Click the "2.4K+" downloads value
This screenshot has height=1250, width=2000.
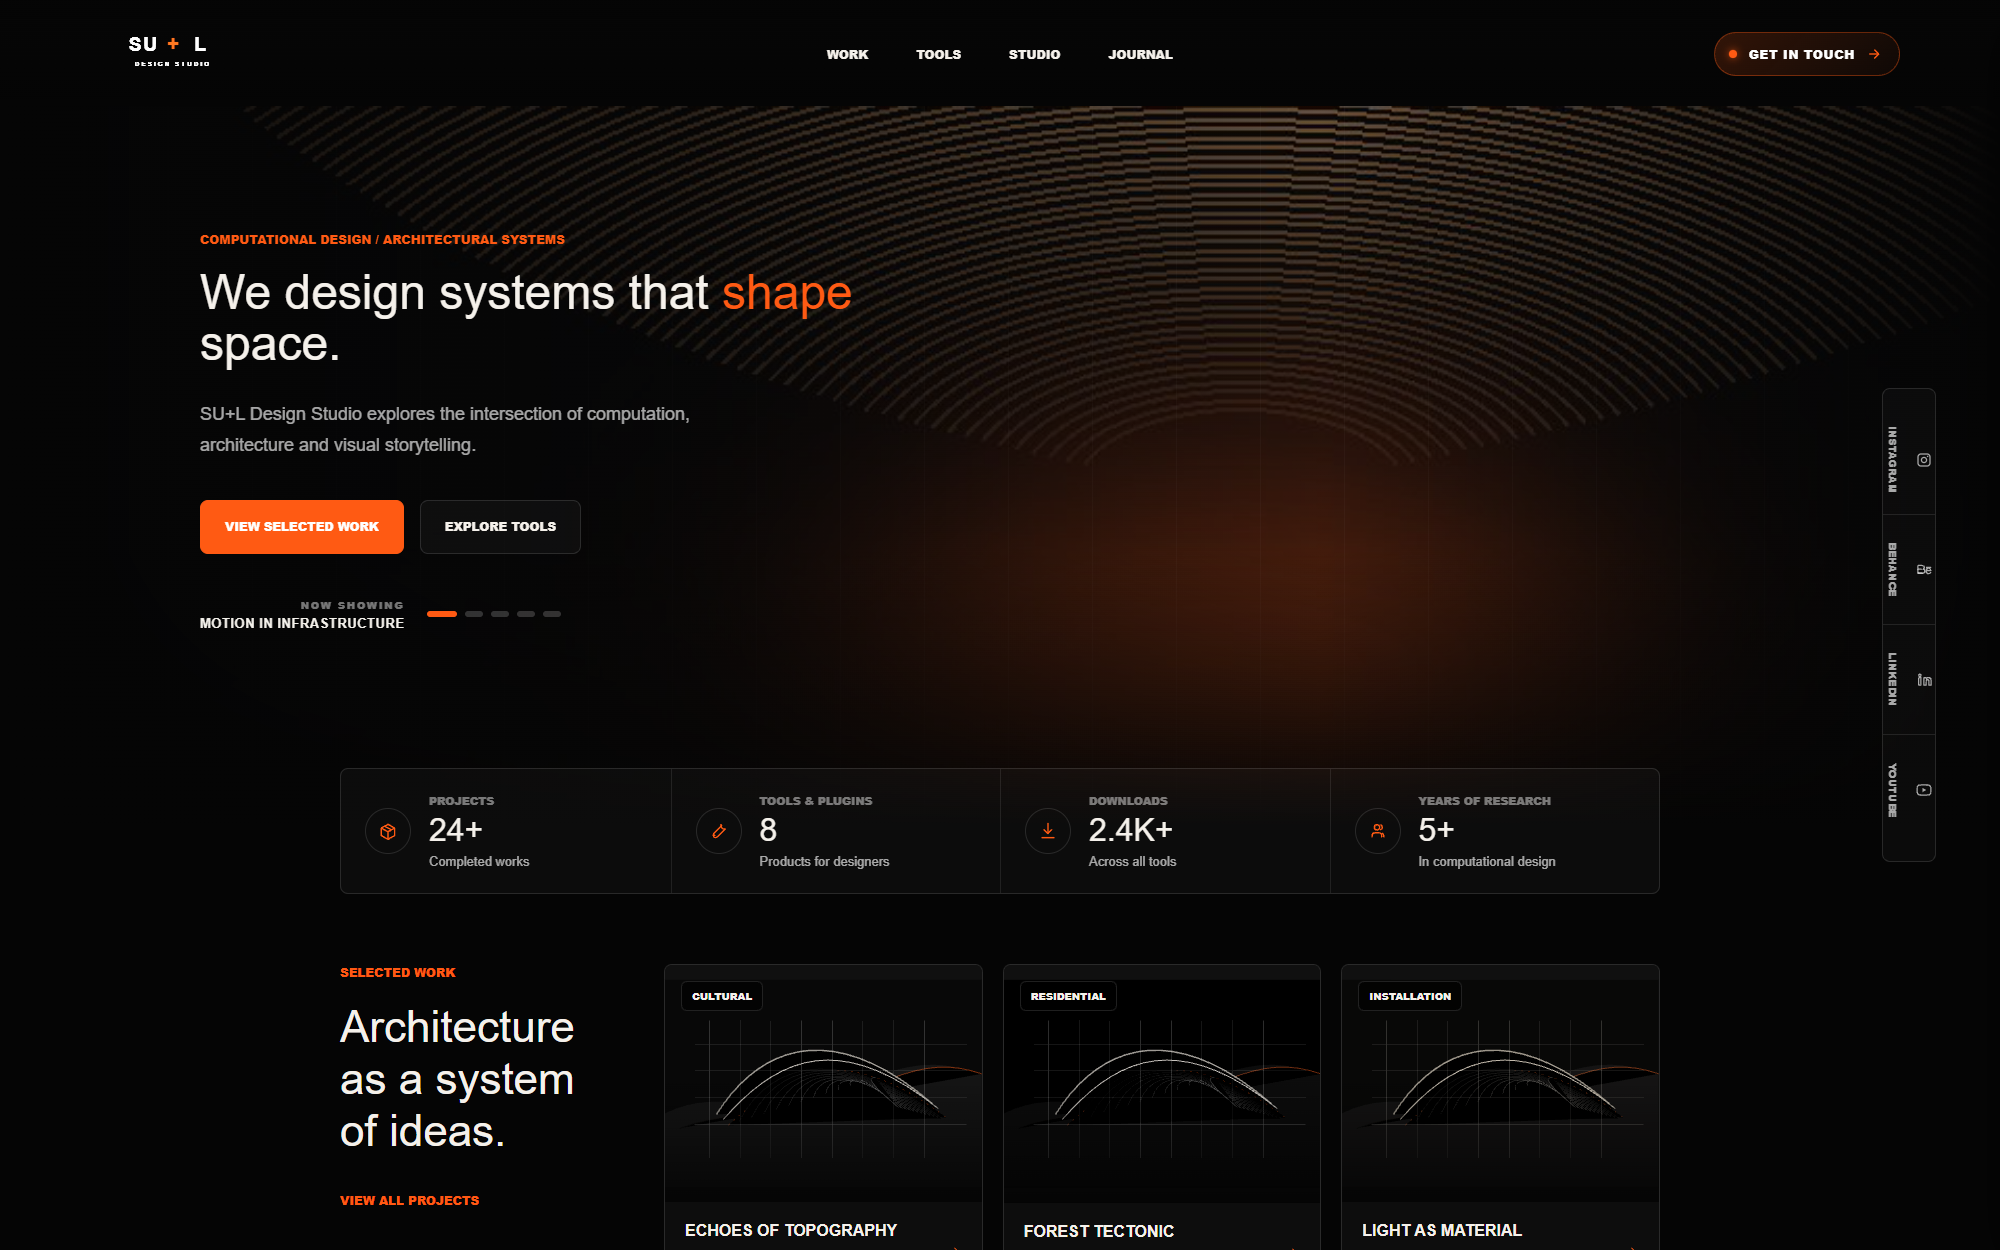pyautogui.click(x=1130, y=830)
